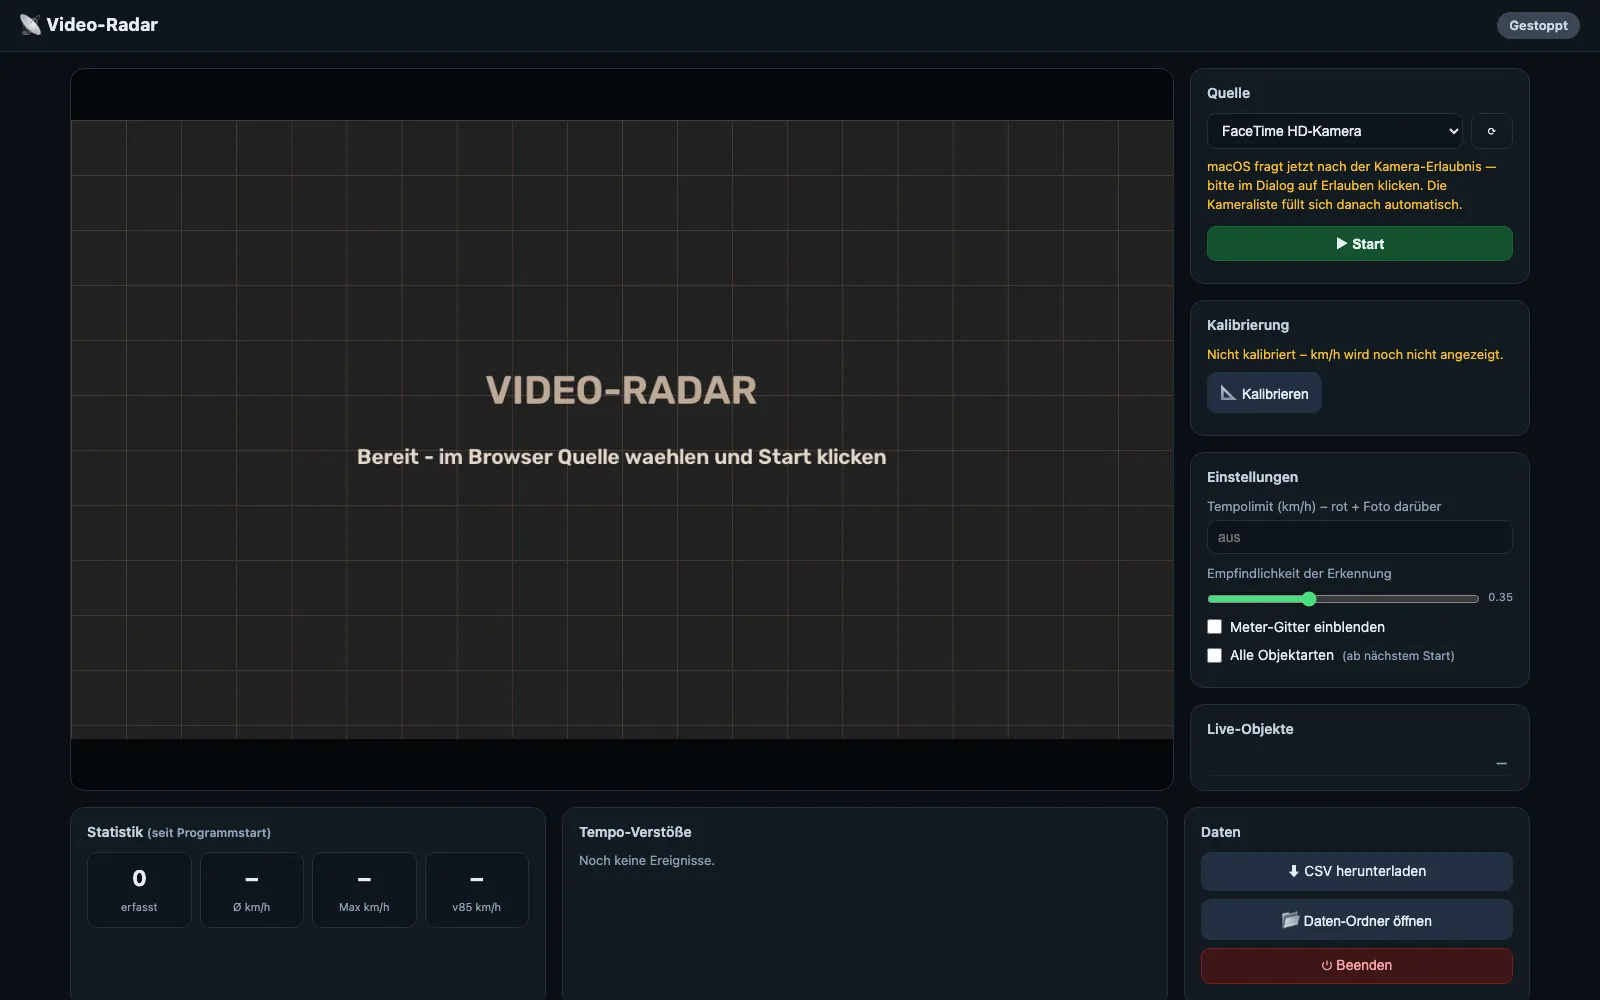Refresh the camera source list
Screen dimensions: 1600x1000
[x=1491, y=131]
